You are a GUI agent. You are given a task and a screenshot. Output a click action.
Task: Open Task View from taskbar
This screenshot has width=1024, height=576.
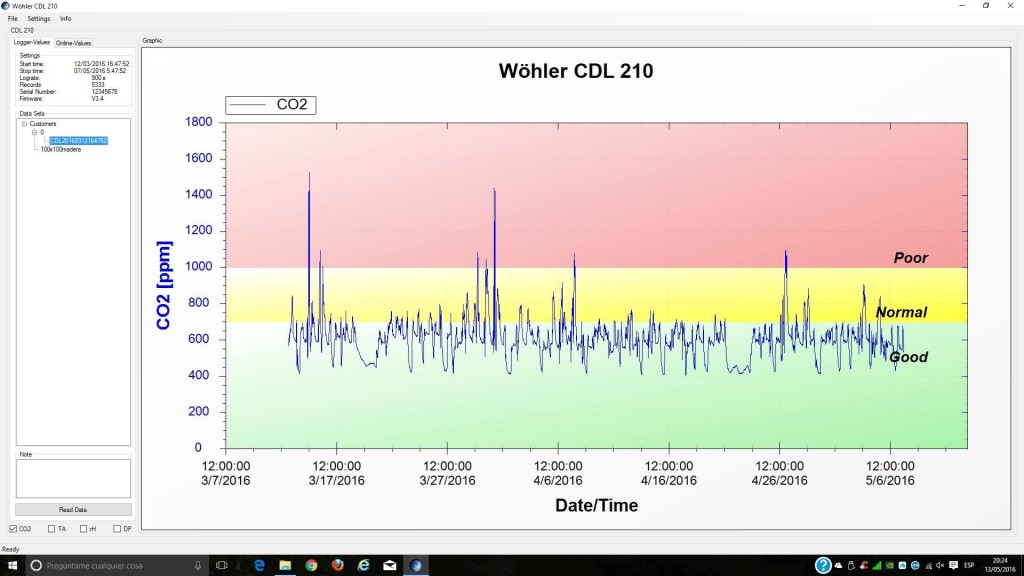coord(221,566)
